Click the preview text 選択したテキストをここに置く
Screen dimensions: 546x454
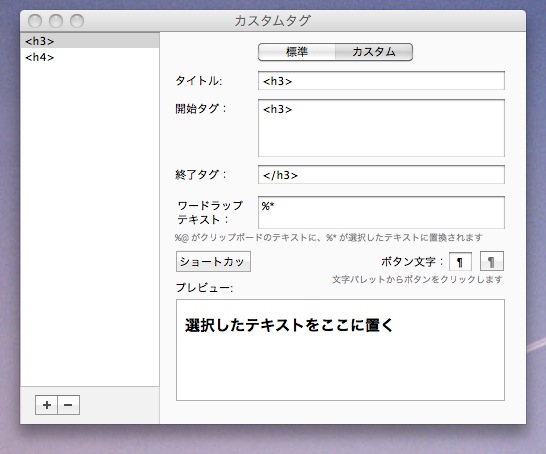point(289,326)
